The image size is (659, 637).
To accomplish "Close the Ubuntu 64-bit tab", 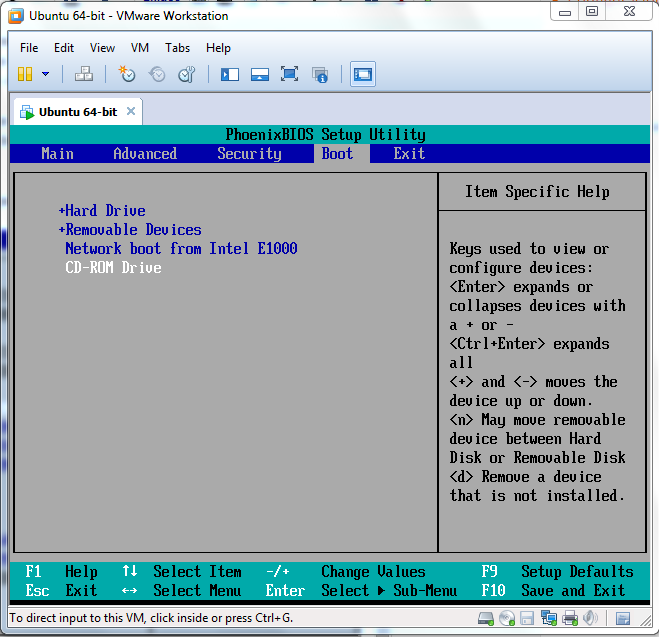I will coord(131,111).
